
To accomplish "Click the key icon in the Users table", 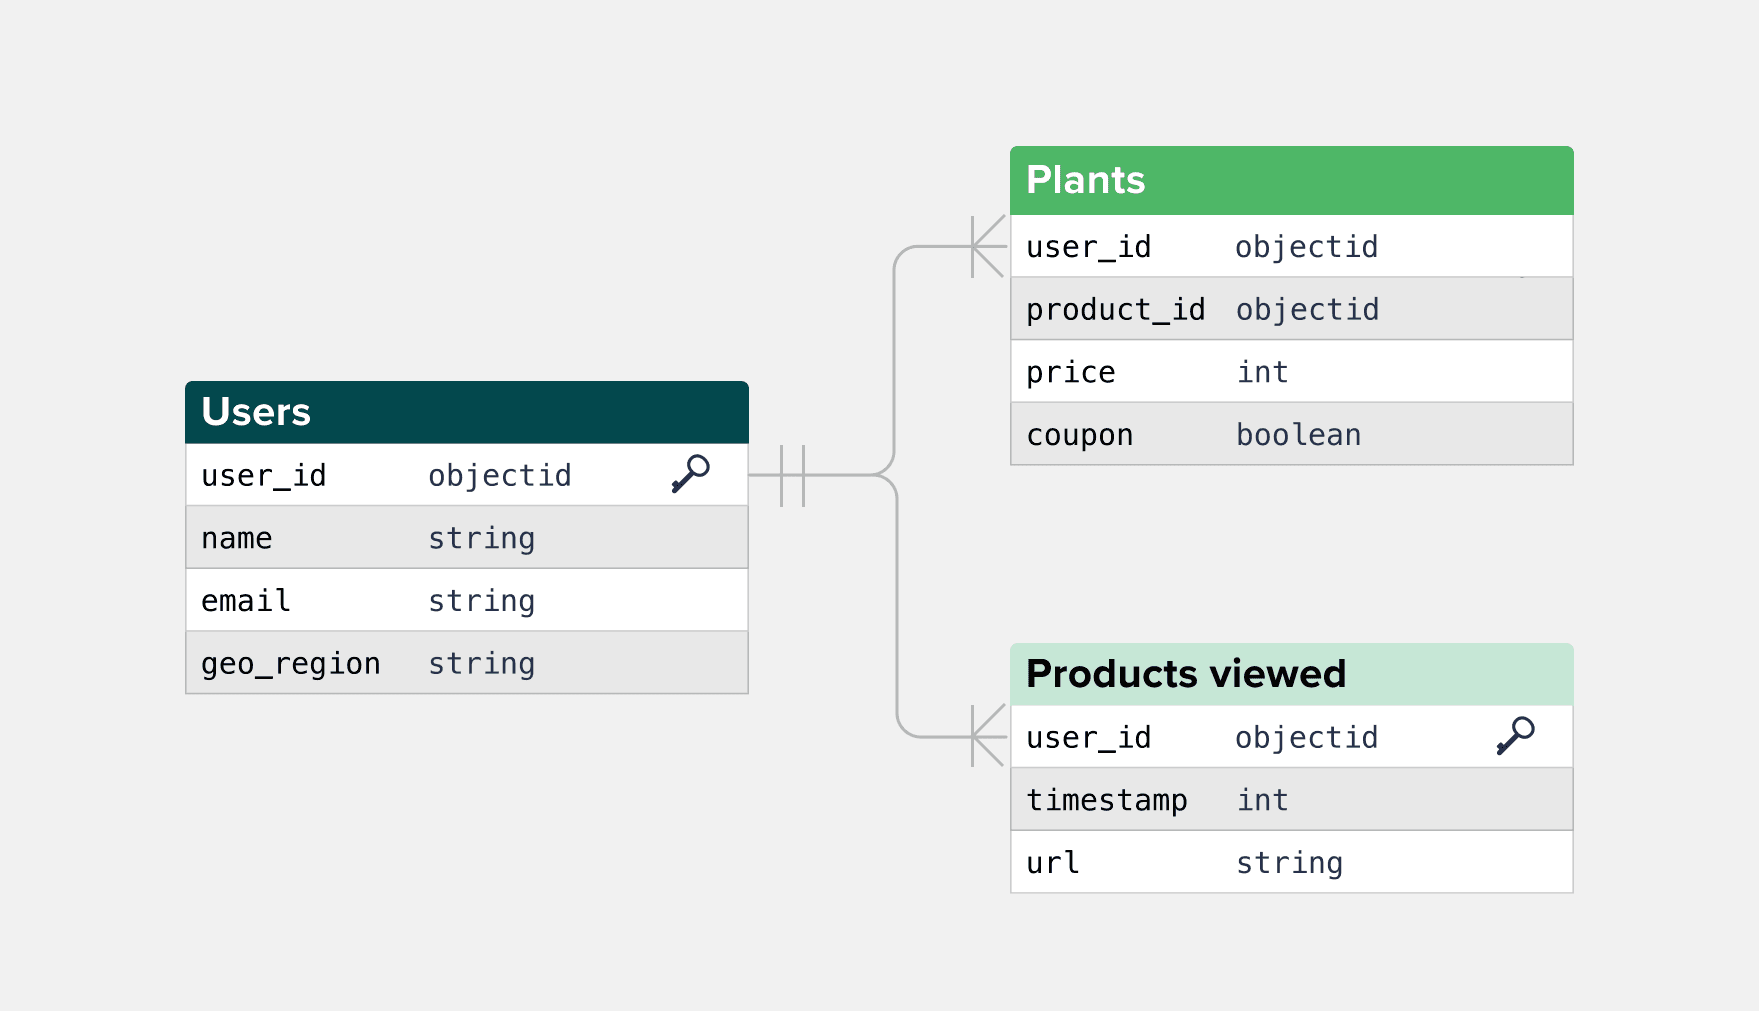I will [x=690, y=474].
